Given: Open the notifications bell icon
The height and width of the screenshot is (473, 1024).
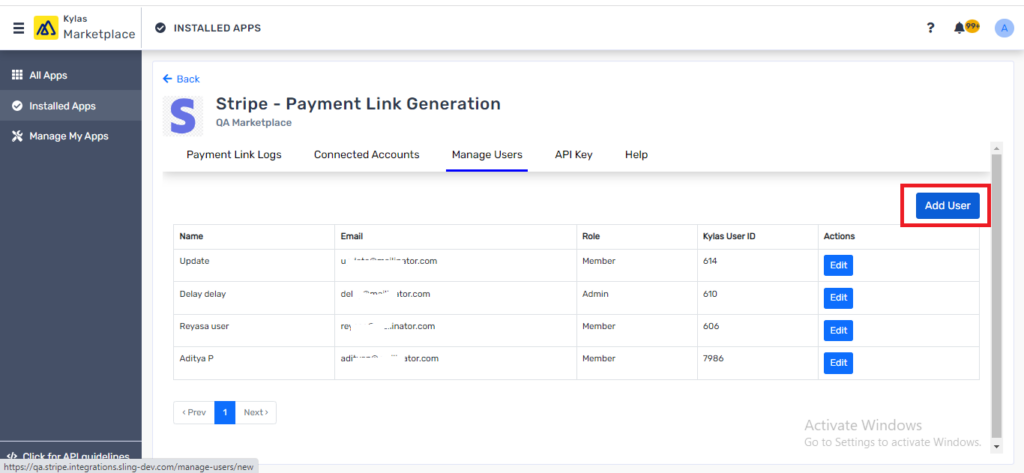Looking at the screenshot, I should pos(959,27).
